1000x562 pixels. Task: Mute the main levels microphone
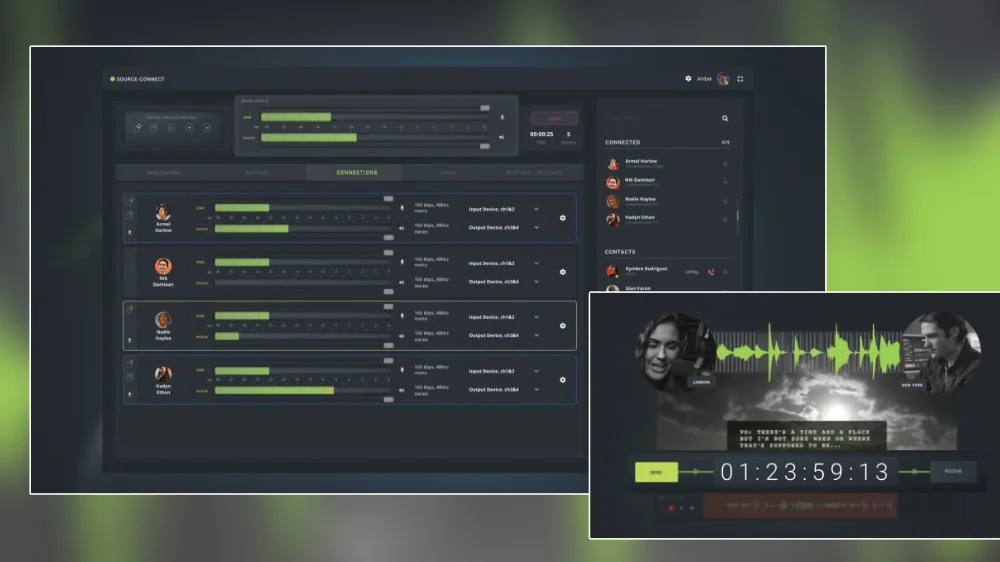(x=502, y=117)
